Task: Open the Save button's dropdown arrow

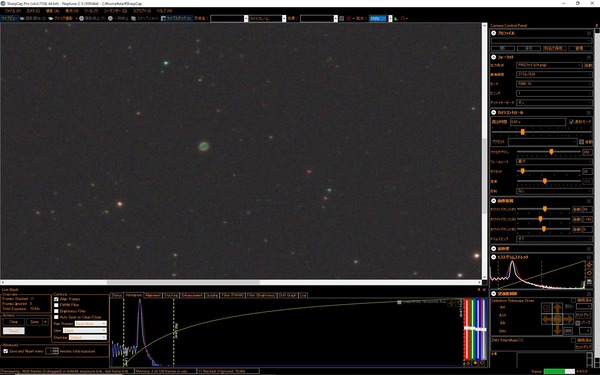Action: point(45,322)
